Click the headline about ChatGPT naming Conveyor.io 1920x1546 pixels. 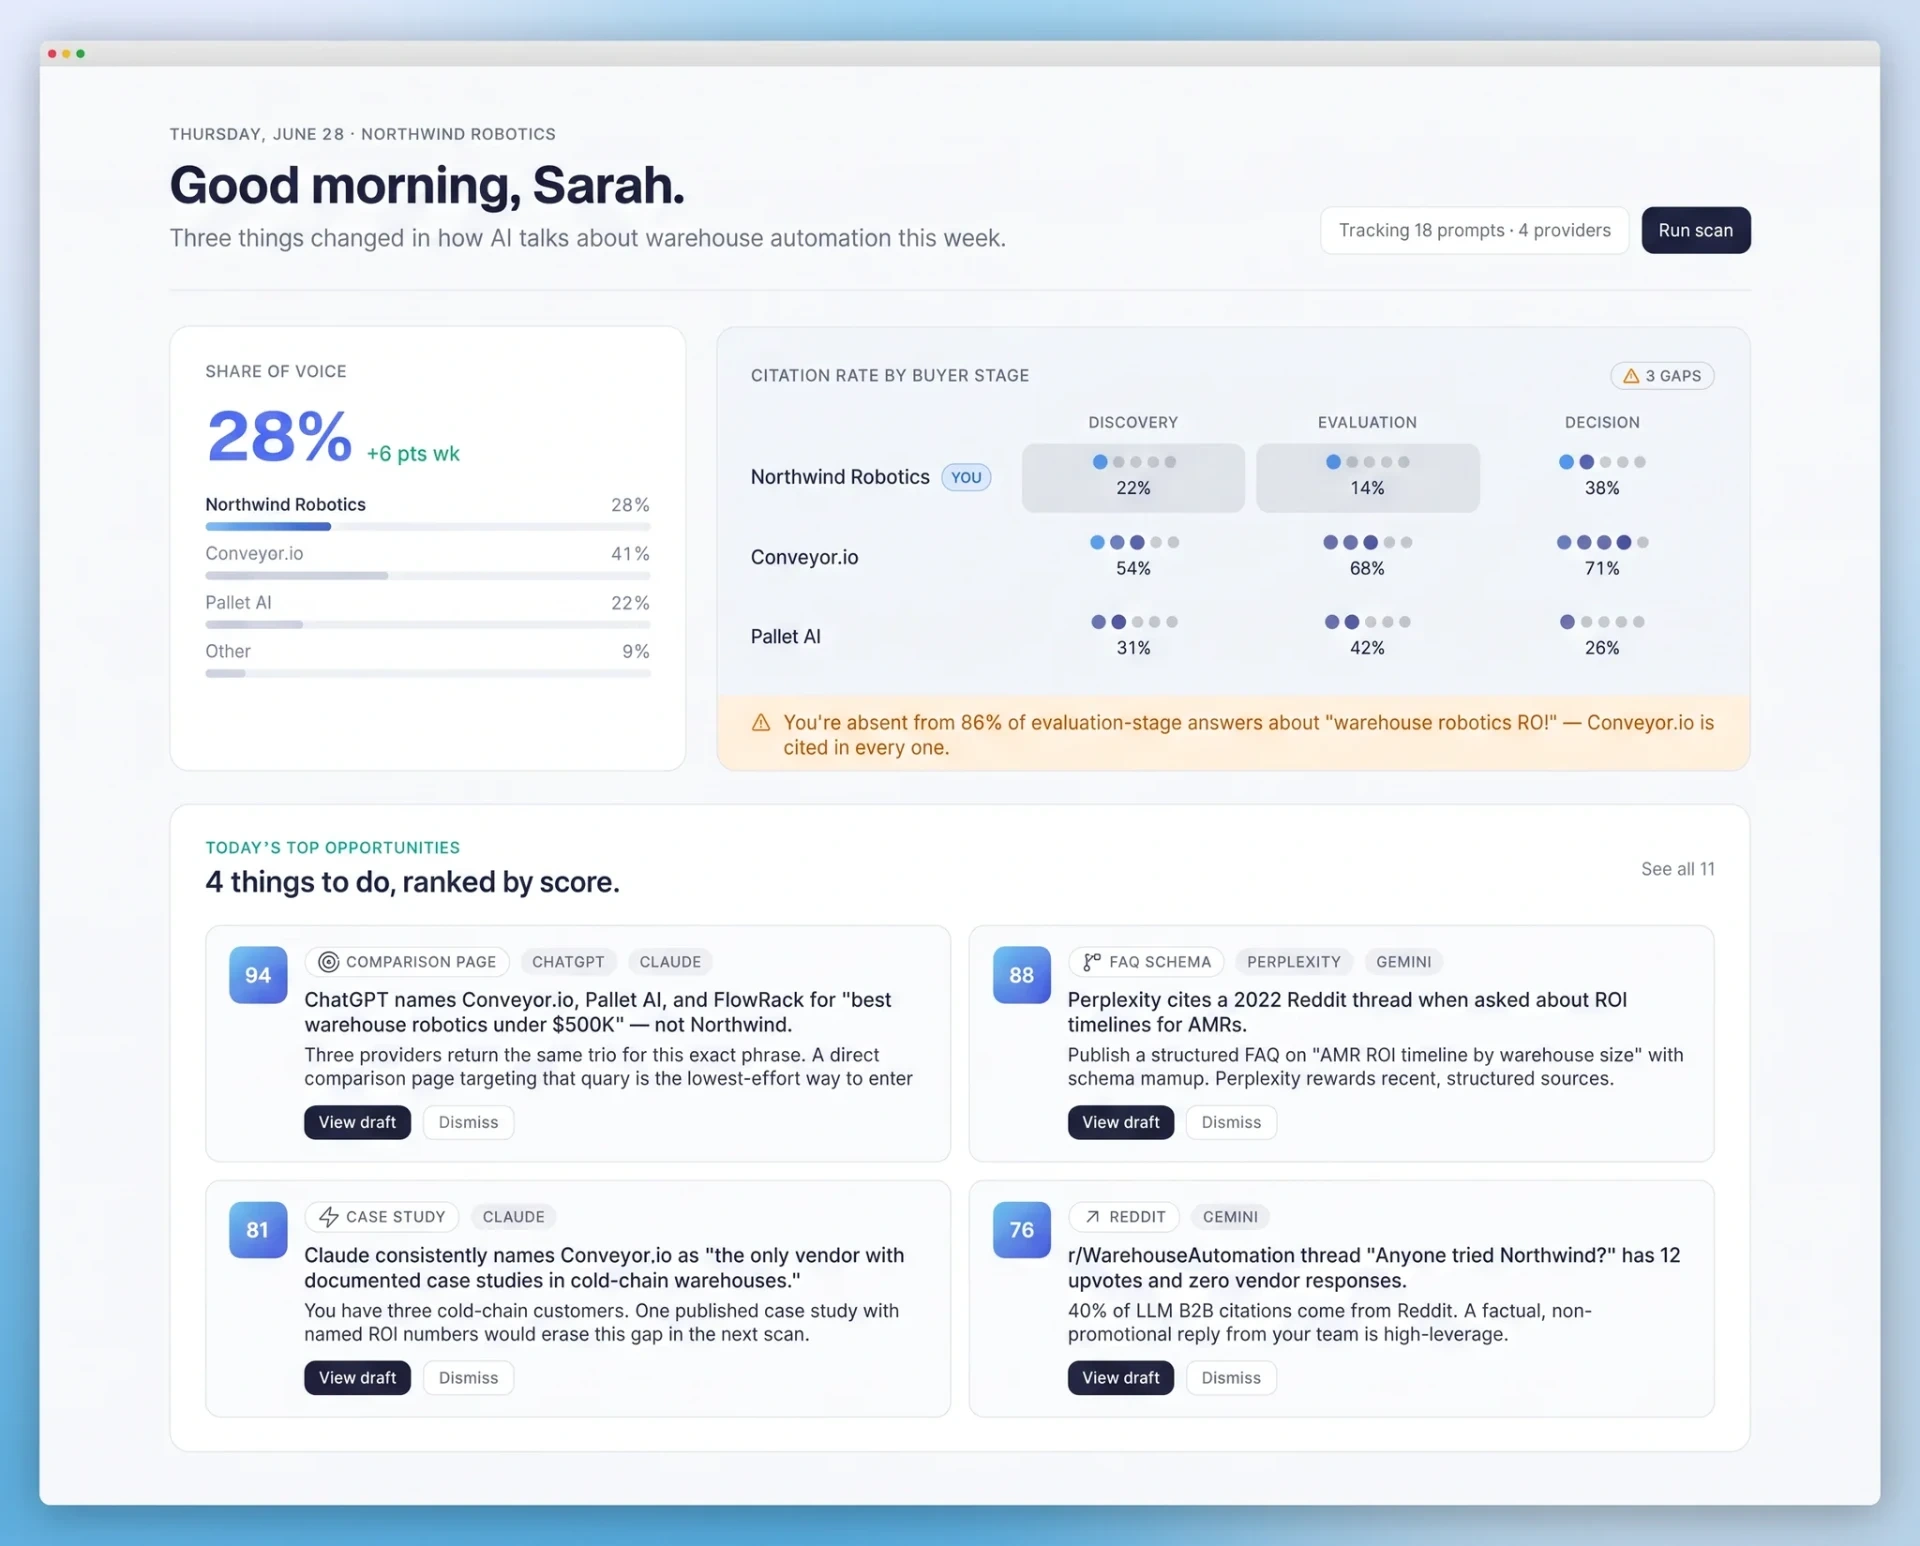coord(598,1012)
